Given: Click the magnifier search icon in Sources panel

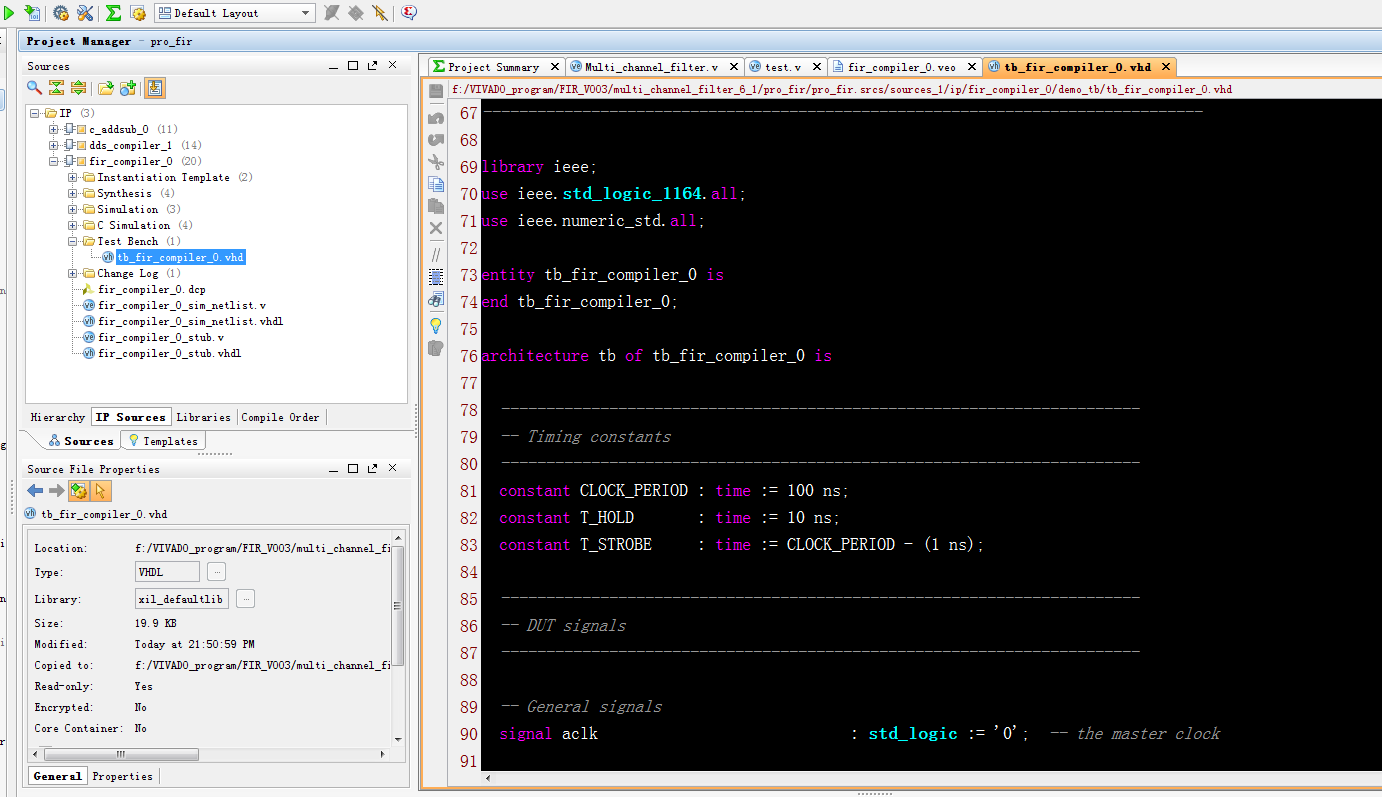Looking at the screenshot, I should click(x=34, y=88).
